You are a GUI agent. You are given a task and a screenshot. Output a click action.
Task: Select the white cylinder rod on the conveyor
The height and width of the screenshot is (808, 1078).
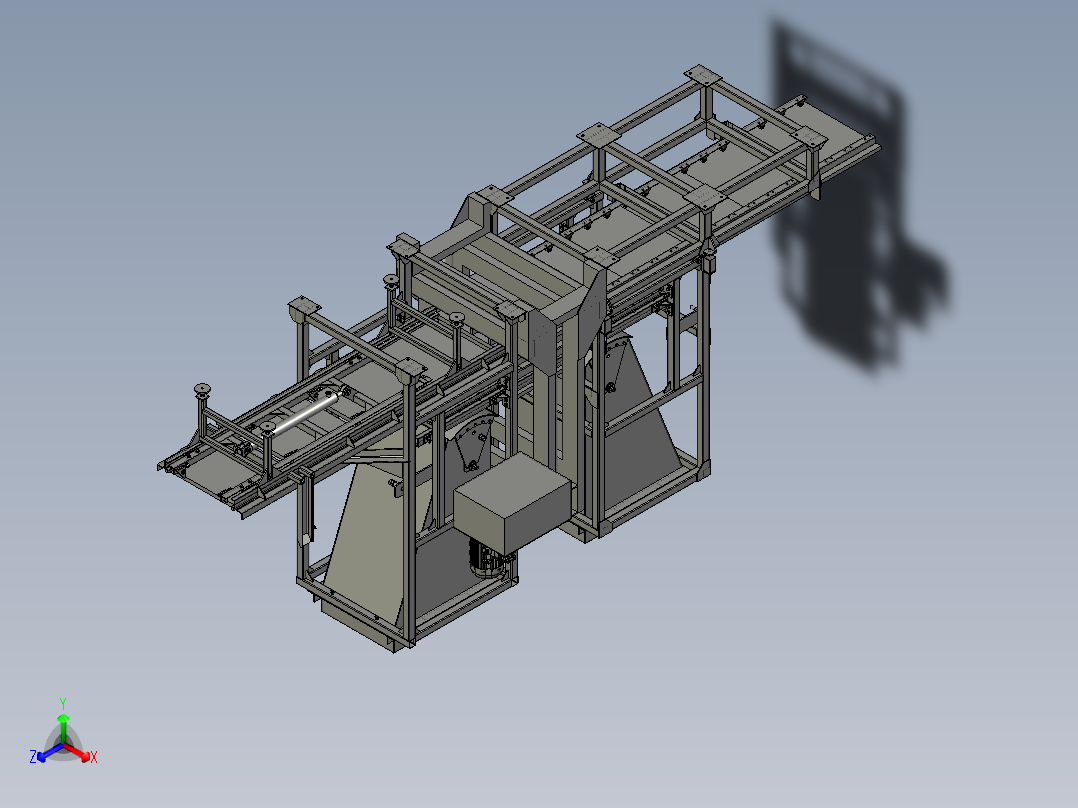tap(305, 413)
